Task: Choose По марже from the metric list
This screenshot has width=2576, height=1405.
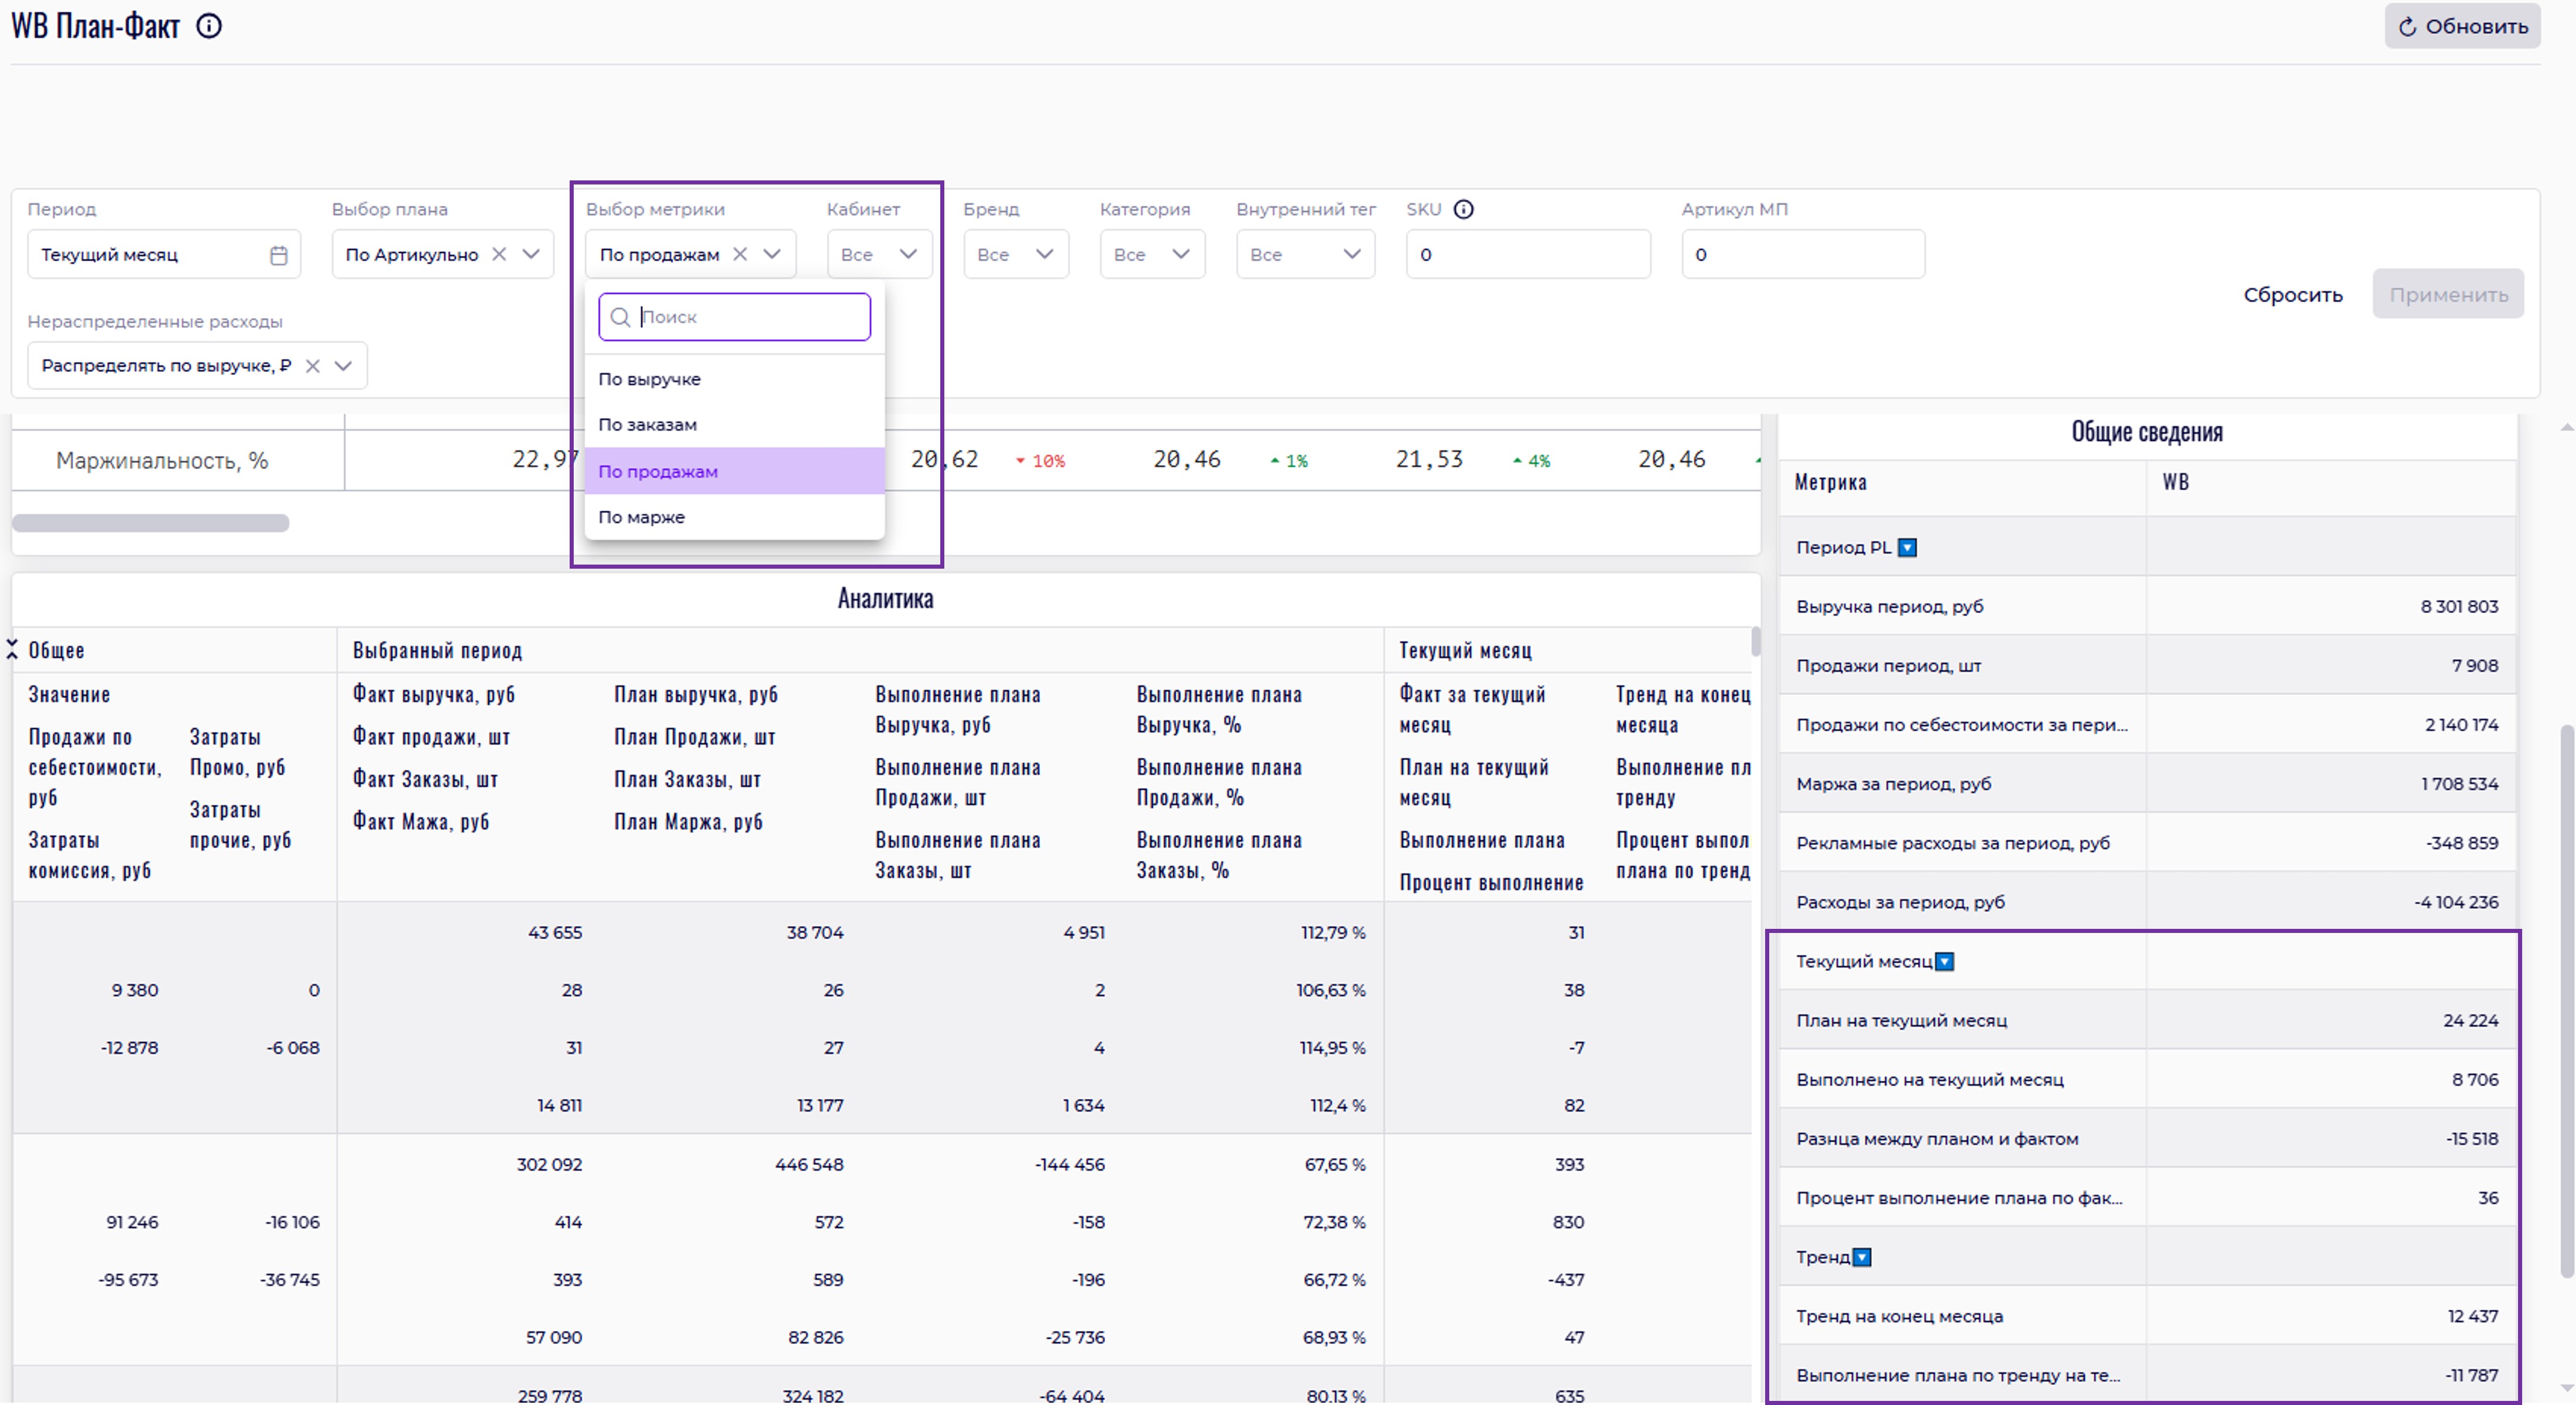Action: [x=642, y=517]
